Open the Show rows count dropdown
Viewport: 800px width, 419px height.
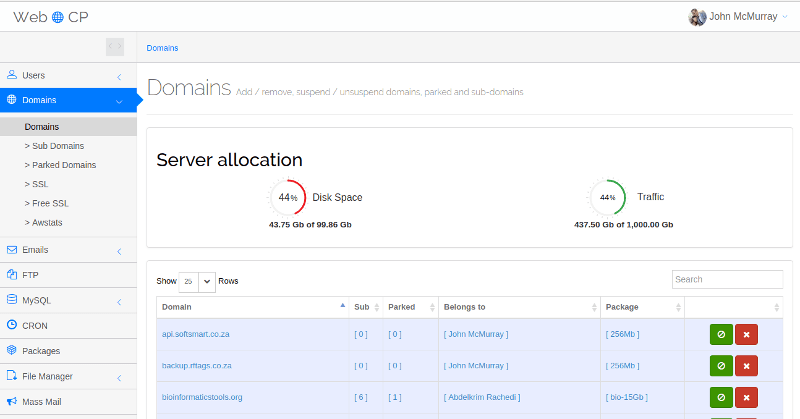click(x=197, y=282)
